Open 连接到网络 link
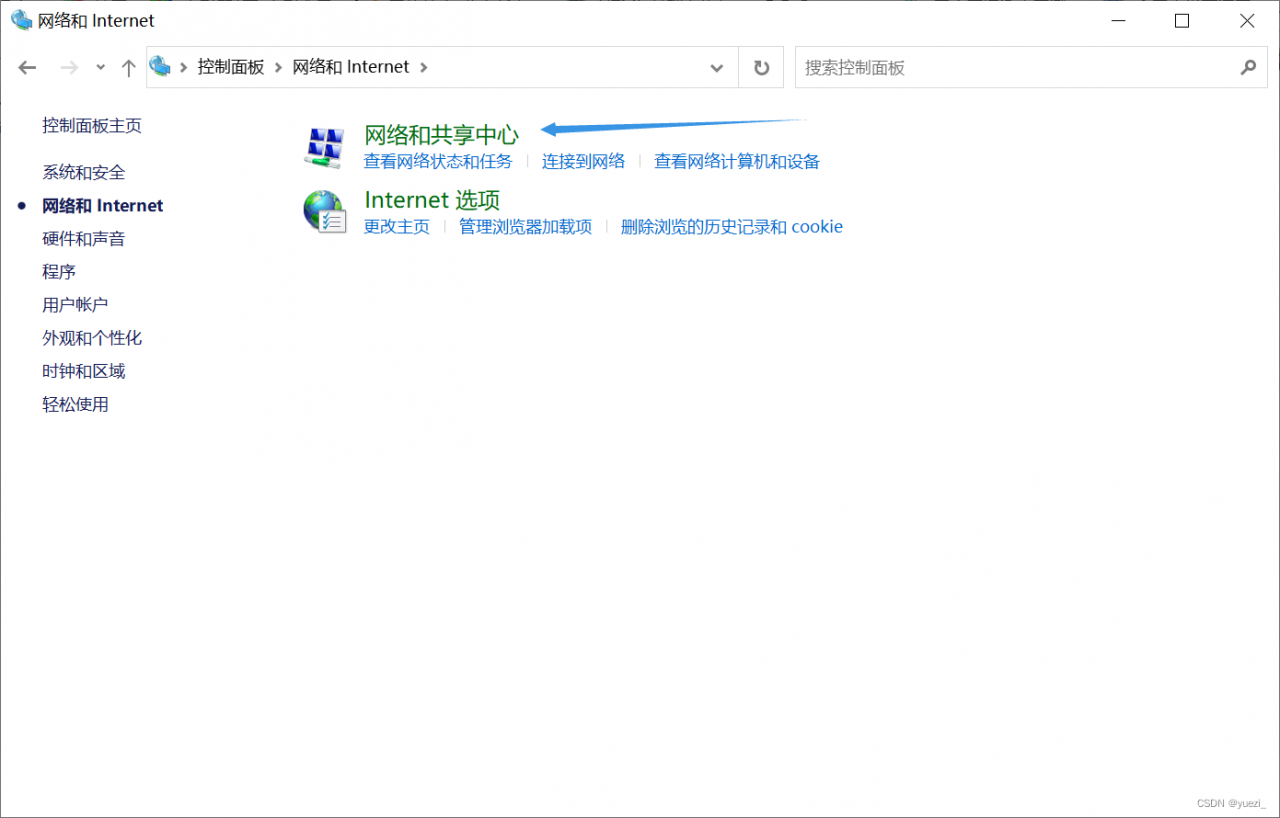Viewport: 1280px width, 818px height. [583, 161]
